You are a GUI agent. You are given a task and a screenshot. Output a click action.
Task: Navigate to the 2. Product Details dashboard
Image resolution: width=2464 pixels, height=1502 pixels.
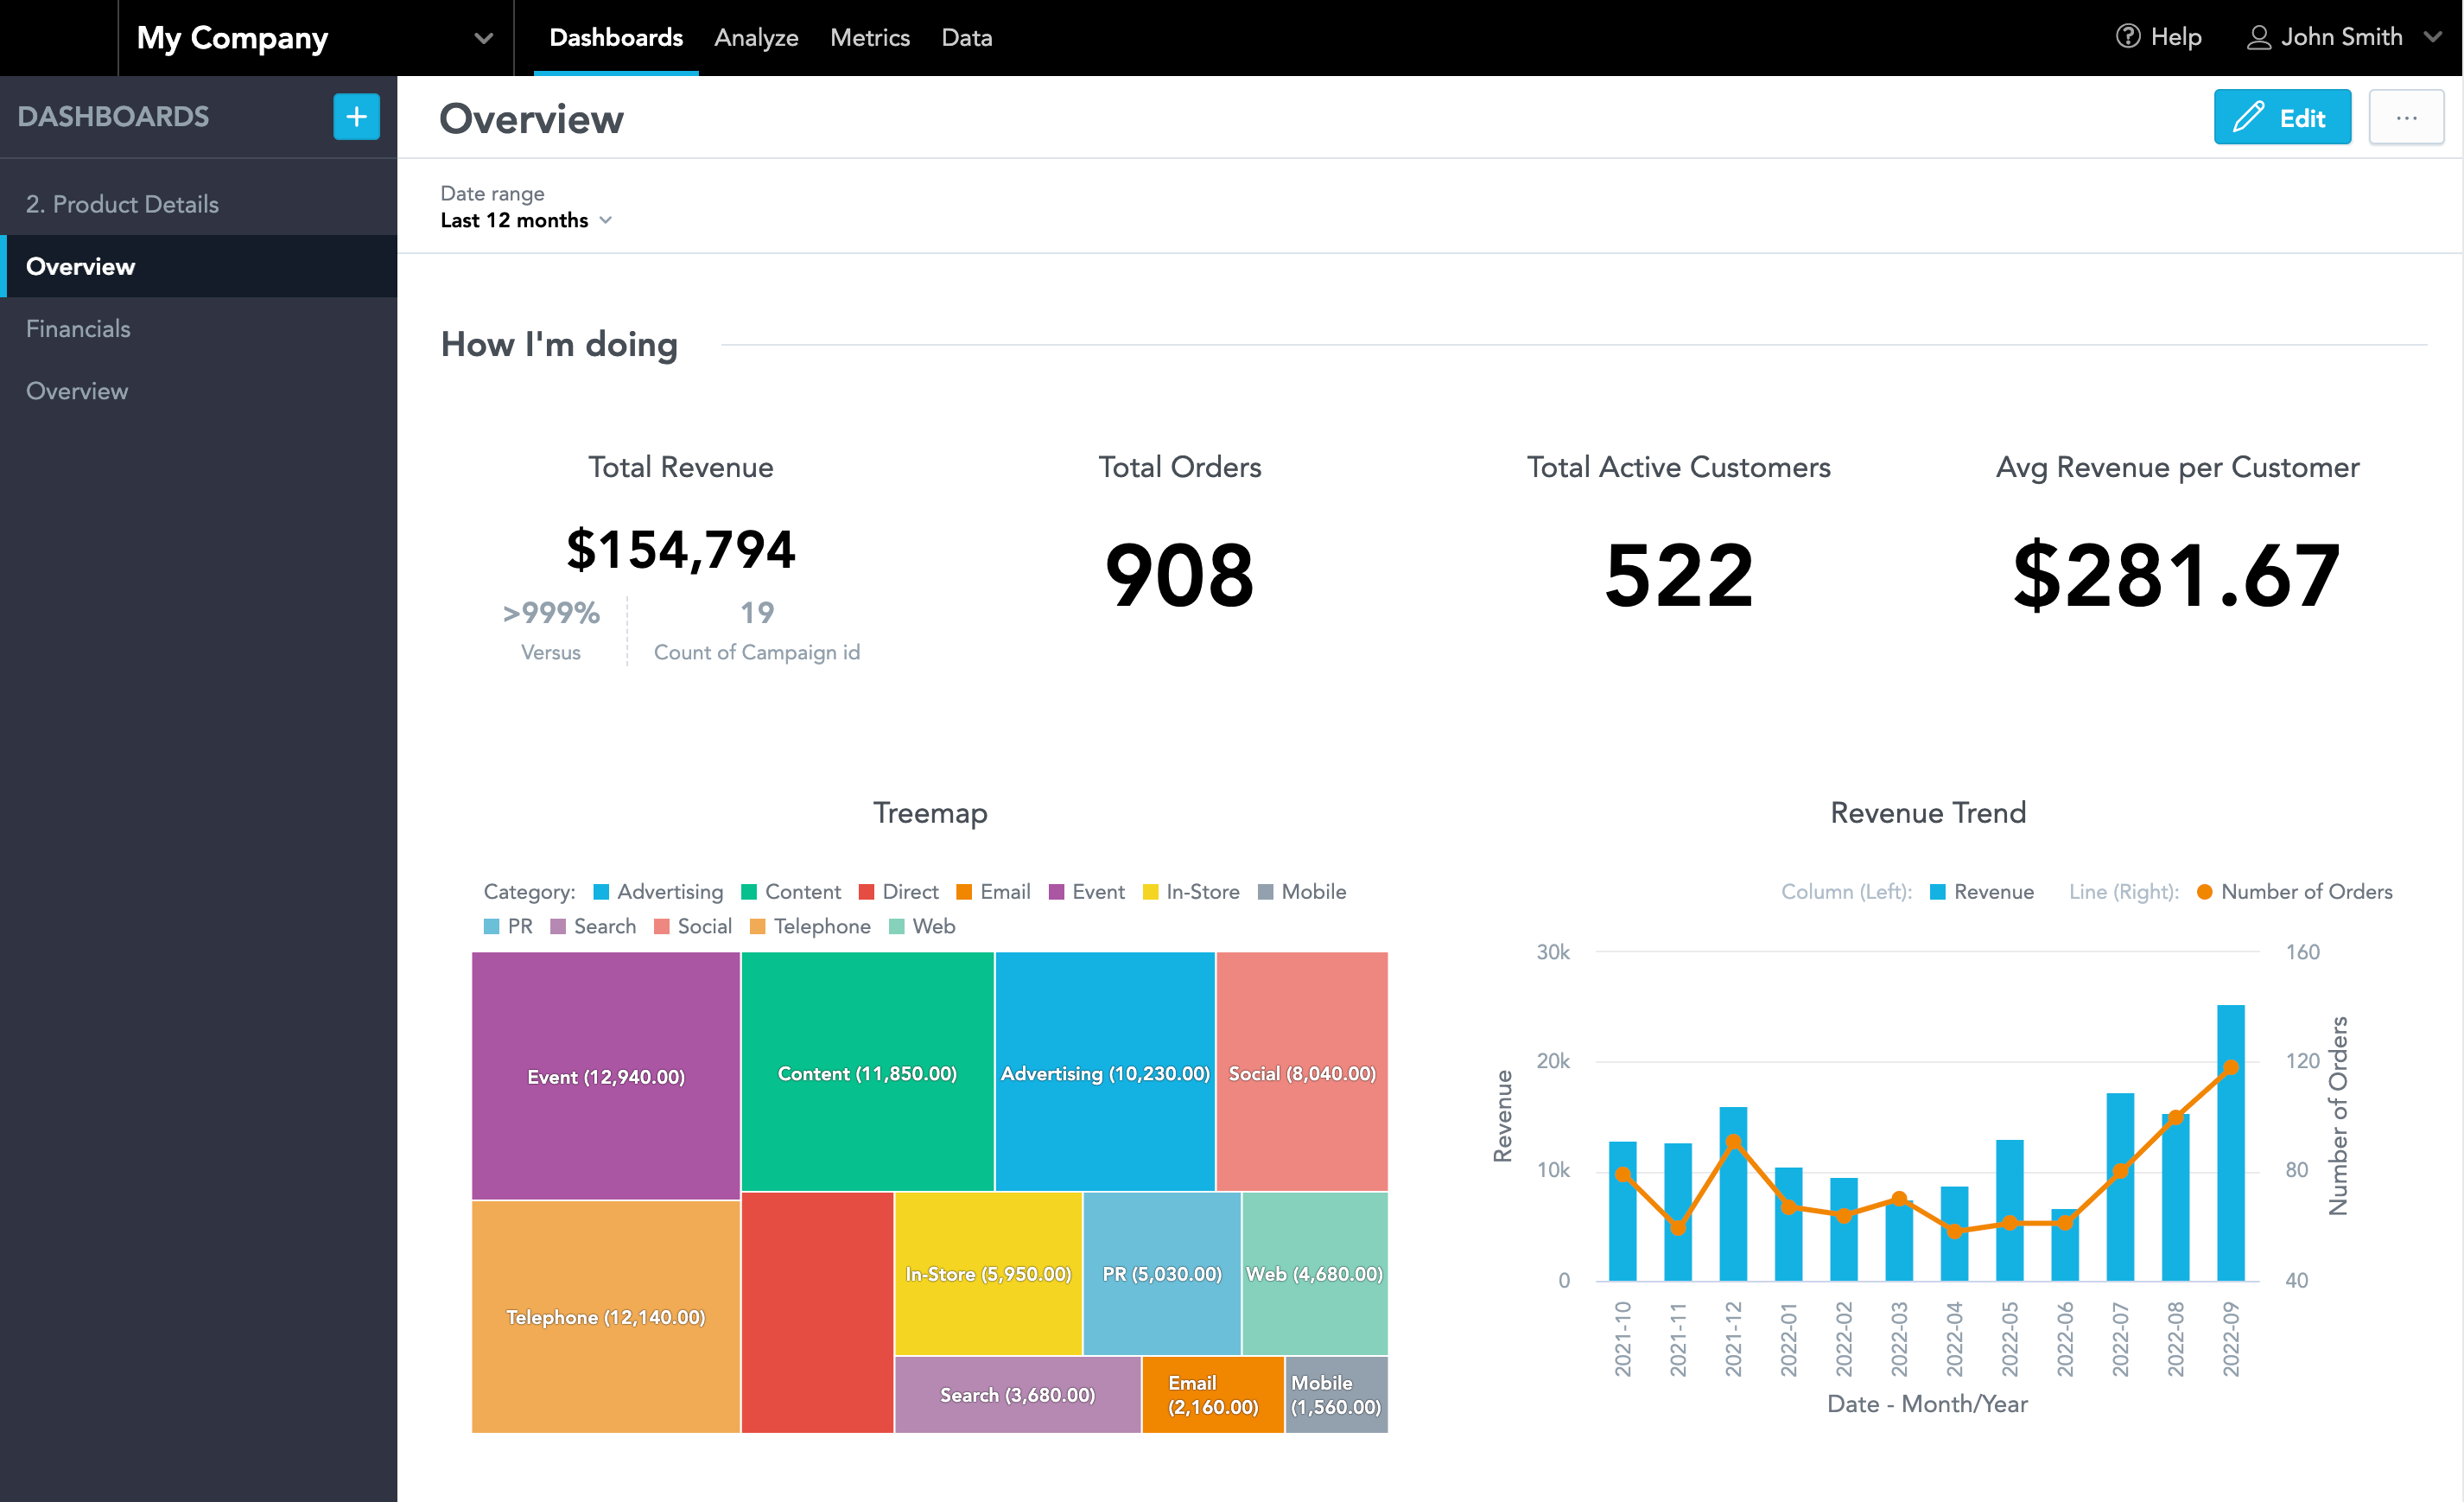[122, 204]
